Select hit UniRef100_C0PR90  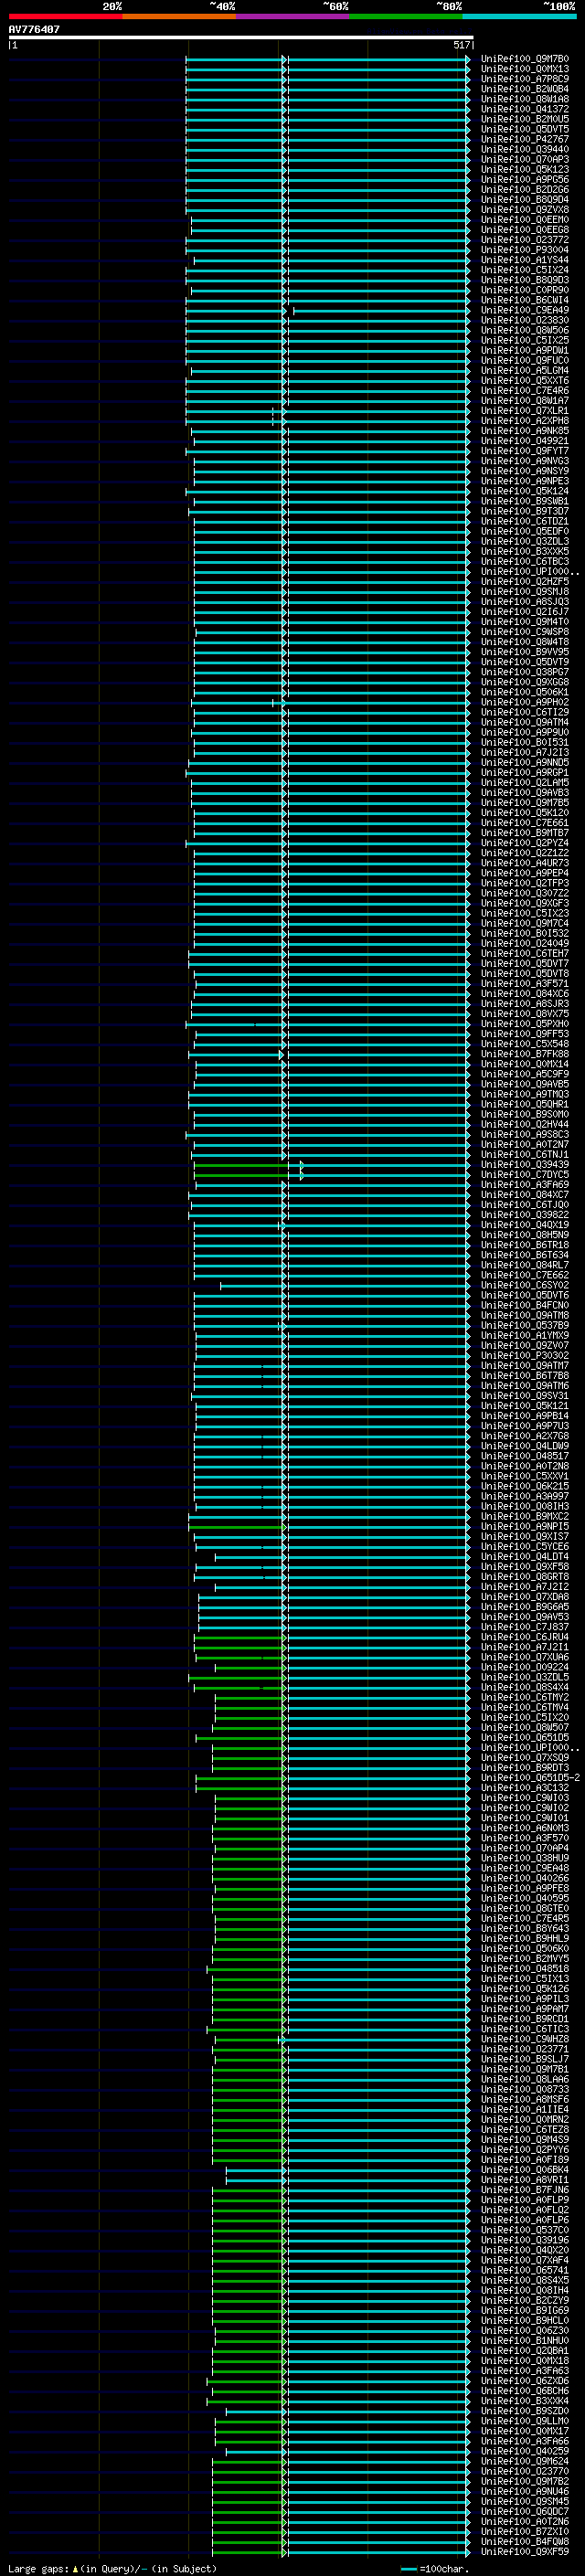[x=525, y=290]
